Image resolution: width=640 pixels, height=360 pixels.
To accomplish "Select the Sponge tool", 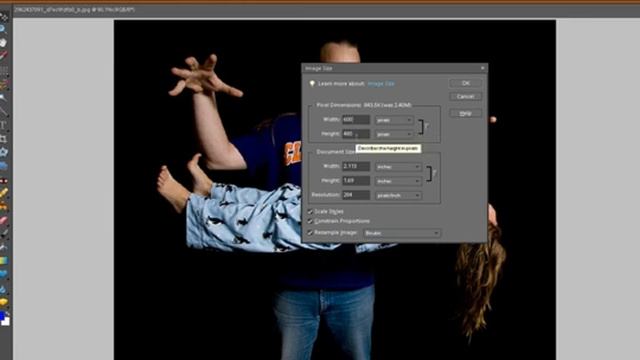I will [x=3, y=302].
